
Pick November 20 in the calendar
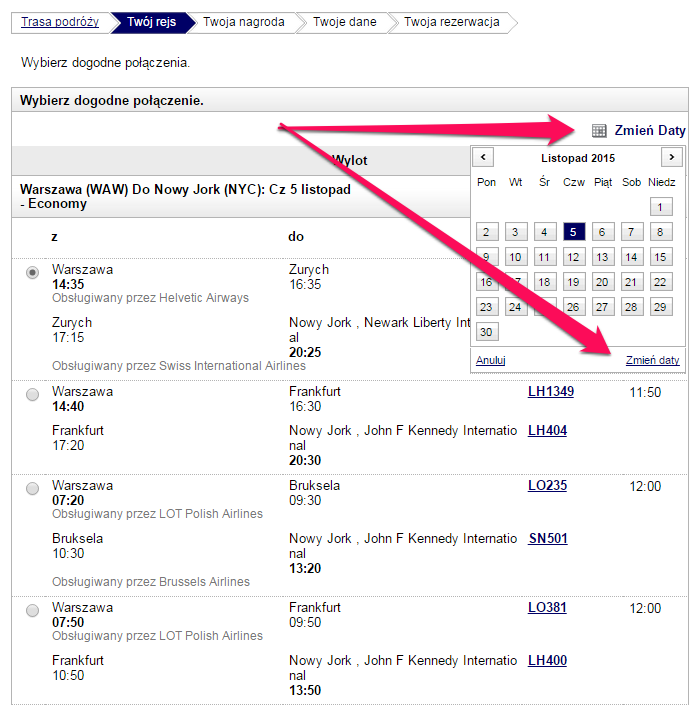click(x=602, y=282)
